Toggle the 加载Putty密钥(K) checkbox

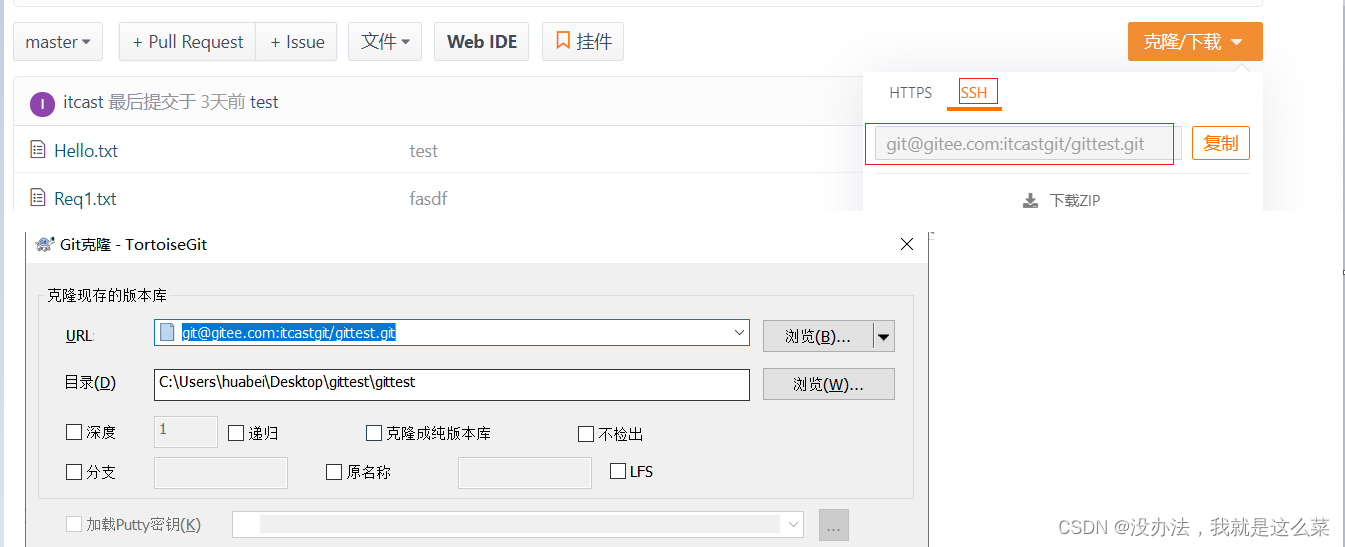click(x=74, y=524)
